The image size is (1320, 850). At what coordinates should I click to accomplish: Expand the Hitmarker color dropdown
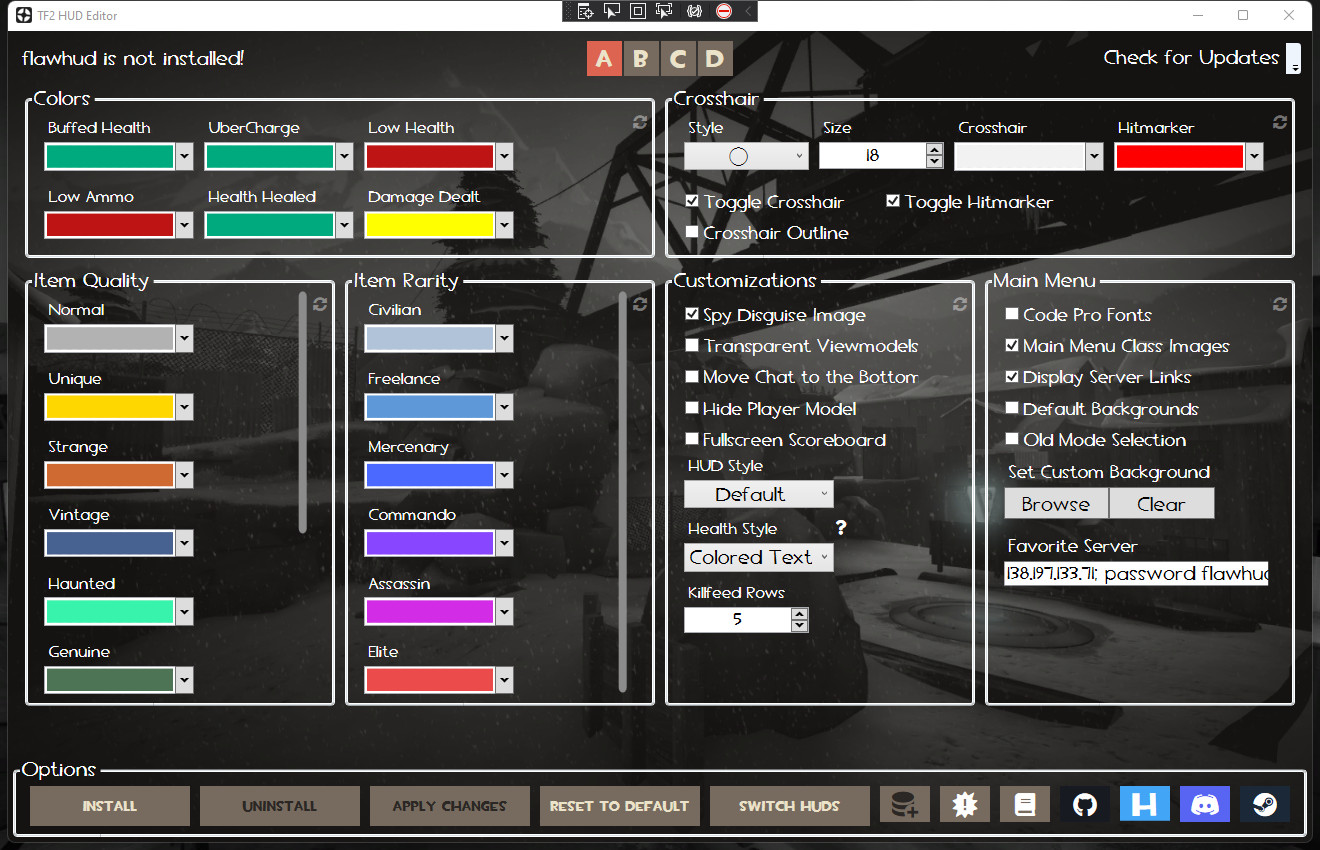click(x=1253, y=156)
